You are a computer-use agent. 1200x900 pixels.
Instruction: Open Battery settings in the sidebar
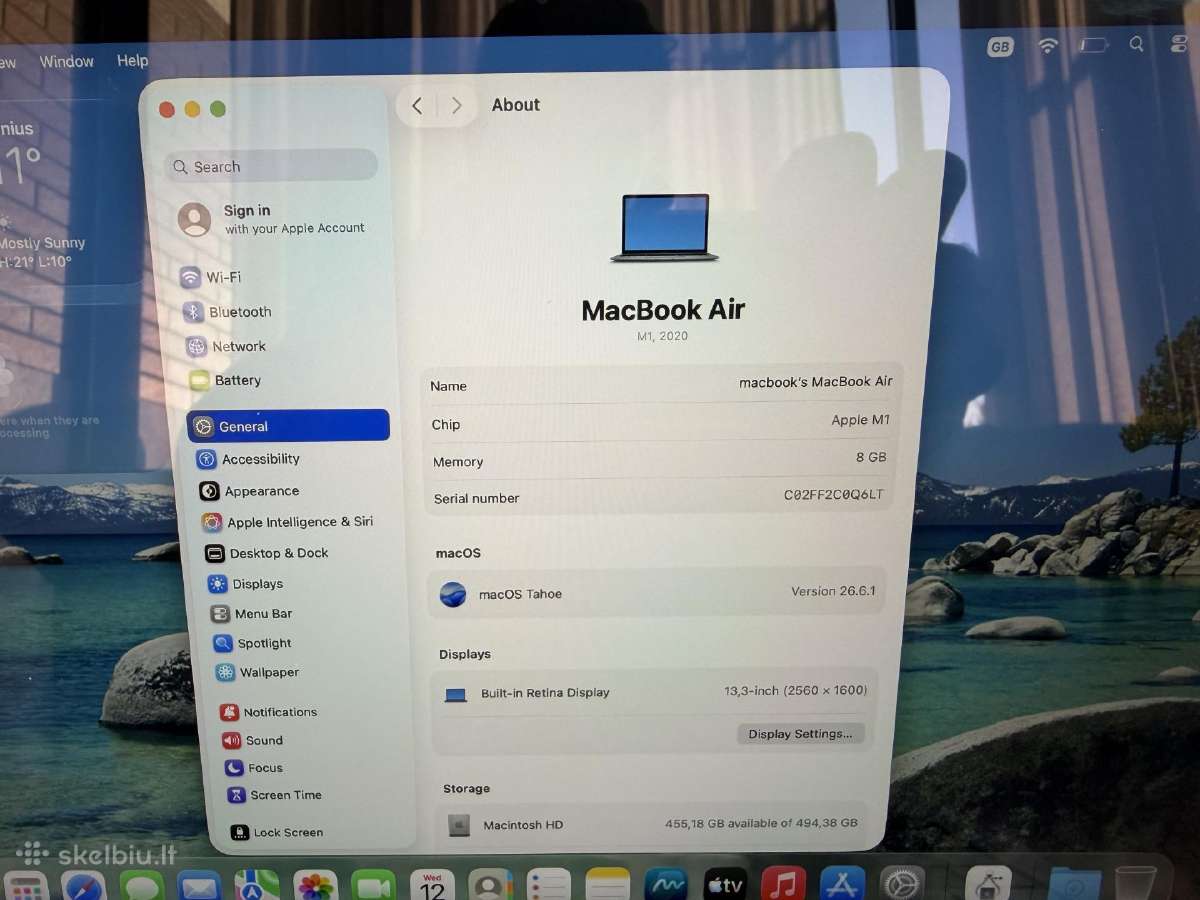point(226,380)
